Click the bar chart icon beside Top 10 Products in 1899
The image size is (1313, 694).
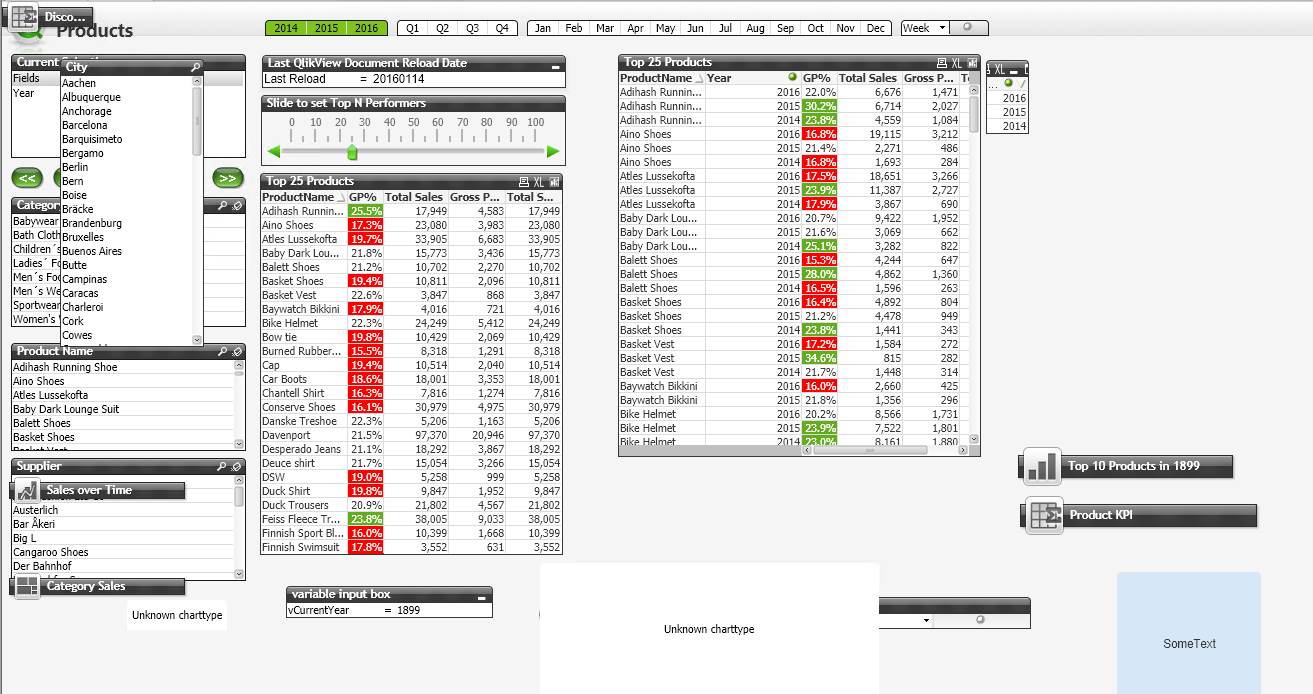[x=1041, y=466]
